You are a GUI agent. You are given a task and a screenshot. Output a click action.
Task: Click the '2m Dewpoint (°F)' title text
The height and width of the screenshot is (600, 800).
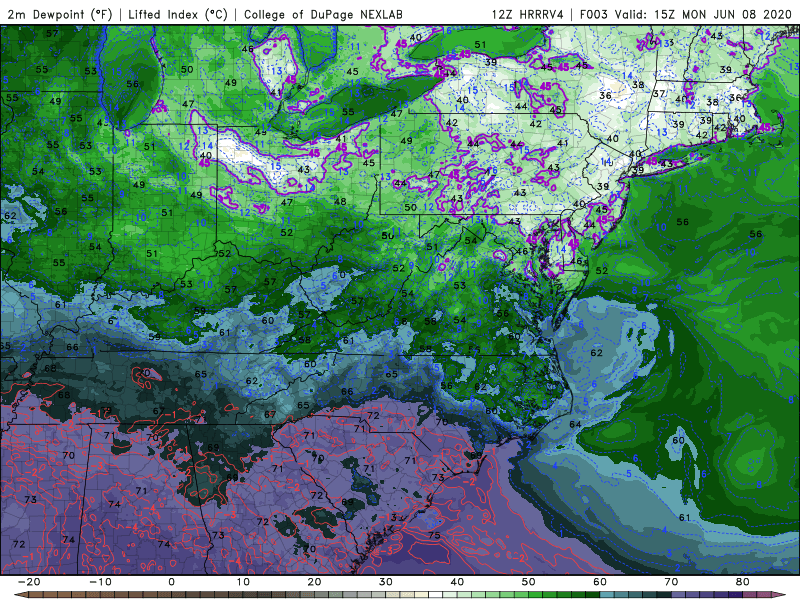(x=59, y=14)
